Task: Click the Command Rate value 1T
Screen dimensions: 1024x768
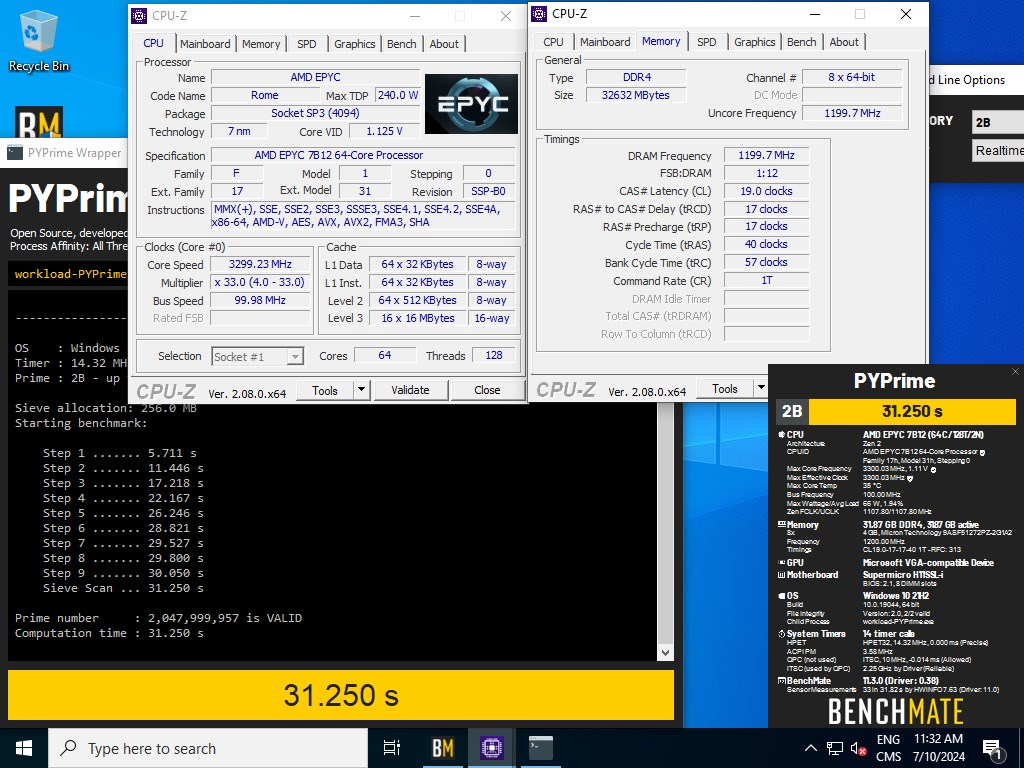Action: pyautogui.click(x=767, y=280)
